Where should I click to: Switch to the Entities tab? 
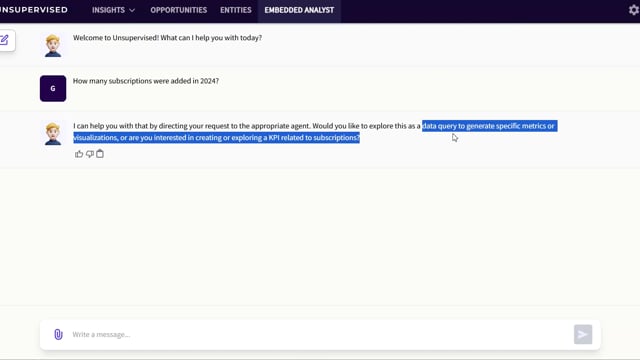[x=236, y=10]
